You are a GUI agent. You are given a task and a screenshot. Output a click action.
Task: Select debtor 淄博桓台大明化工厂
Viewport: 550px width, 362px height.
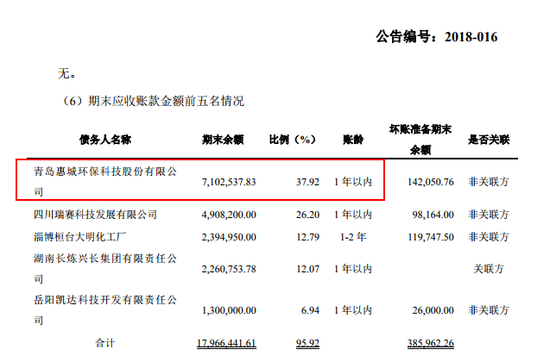tap(80, 237)
